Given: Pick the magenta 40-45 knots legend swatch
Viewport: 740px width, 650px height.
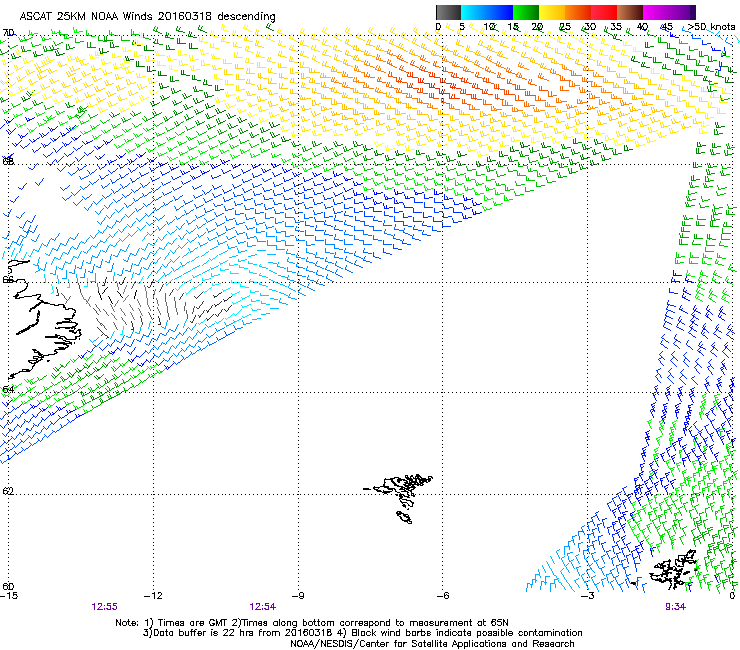Looking at the screenshot, I should 656,12.
